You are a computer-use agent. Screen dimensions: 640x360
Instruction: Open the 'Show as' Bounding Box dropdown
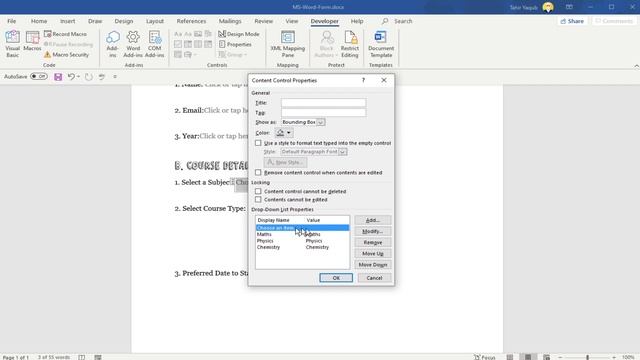point(320,122)
